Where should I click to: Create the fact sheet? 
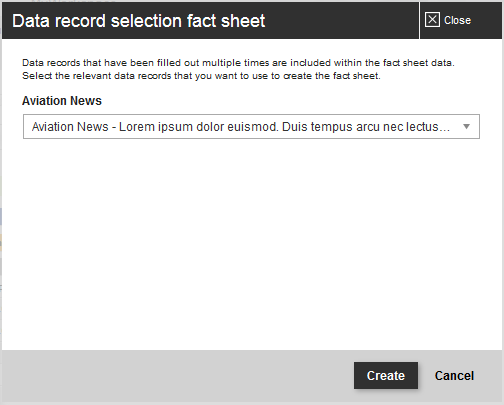pos(386,376)
